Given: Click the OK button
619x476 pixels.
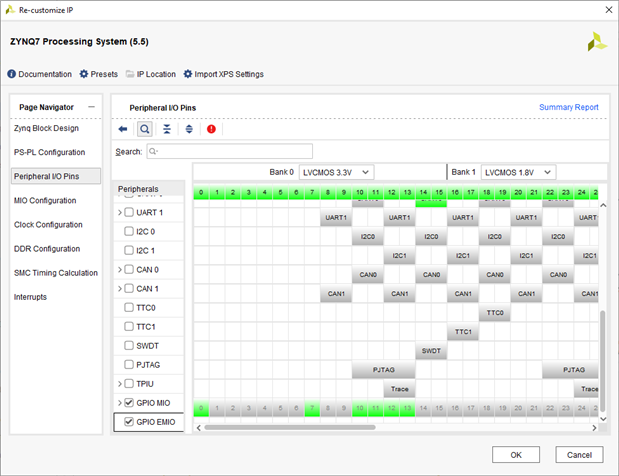Looking at the screenshot, I should 516,455.
